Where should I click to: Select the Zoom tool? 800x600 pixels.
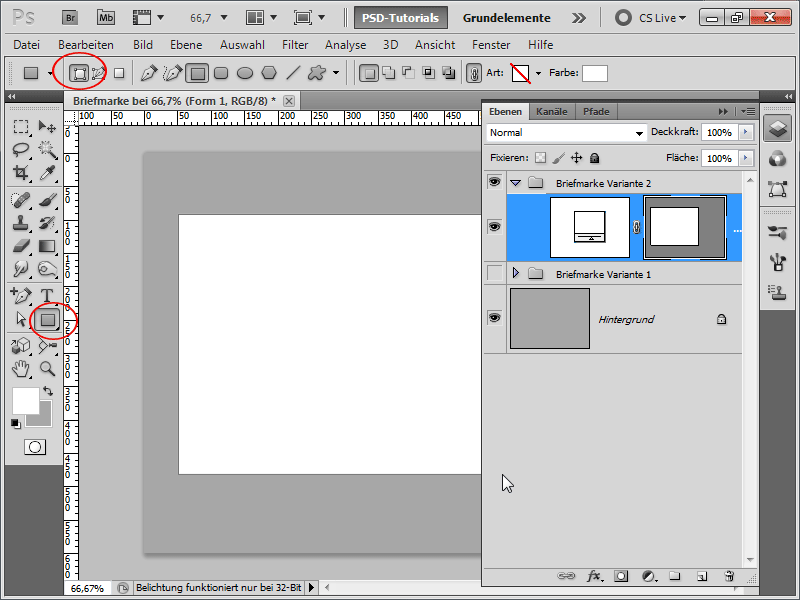tap(47, 369)
